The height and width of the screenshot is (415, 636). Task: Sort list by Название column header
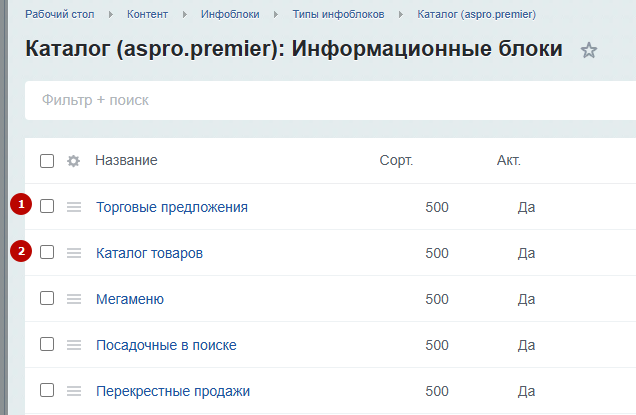click(x=126, y=160)
